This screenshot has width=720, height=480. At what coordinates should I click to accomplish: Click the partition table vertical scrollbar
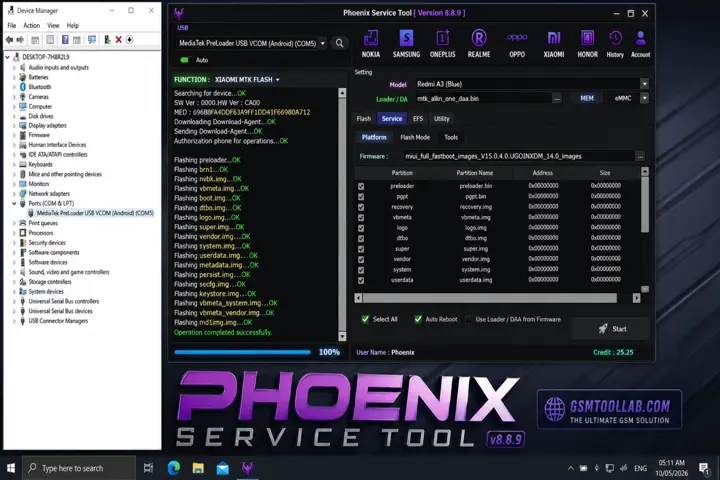tap(645, 230)
